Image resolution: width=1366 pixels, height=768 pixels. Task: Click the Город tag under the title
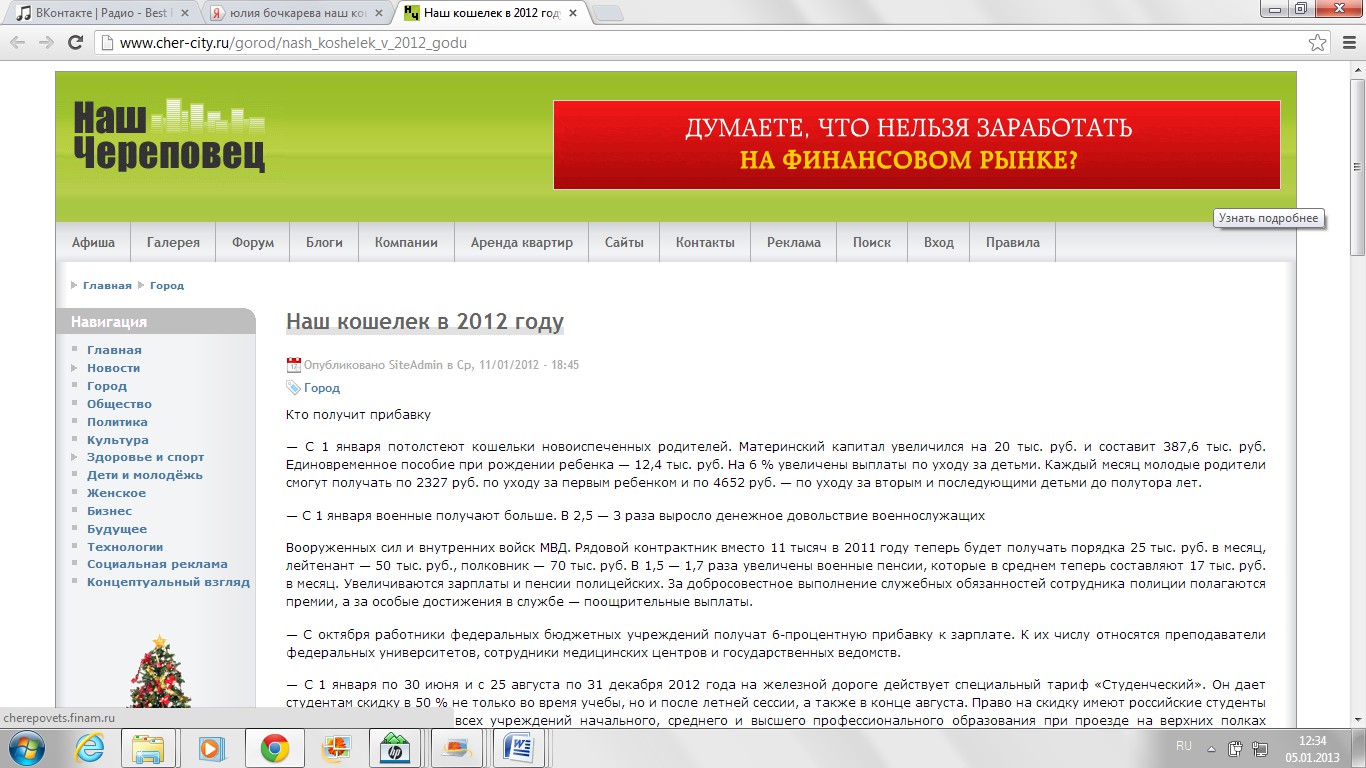(x=322, y=388)
